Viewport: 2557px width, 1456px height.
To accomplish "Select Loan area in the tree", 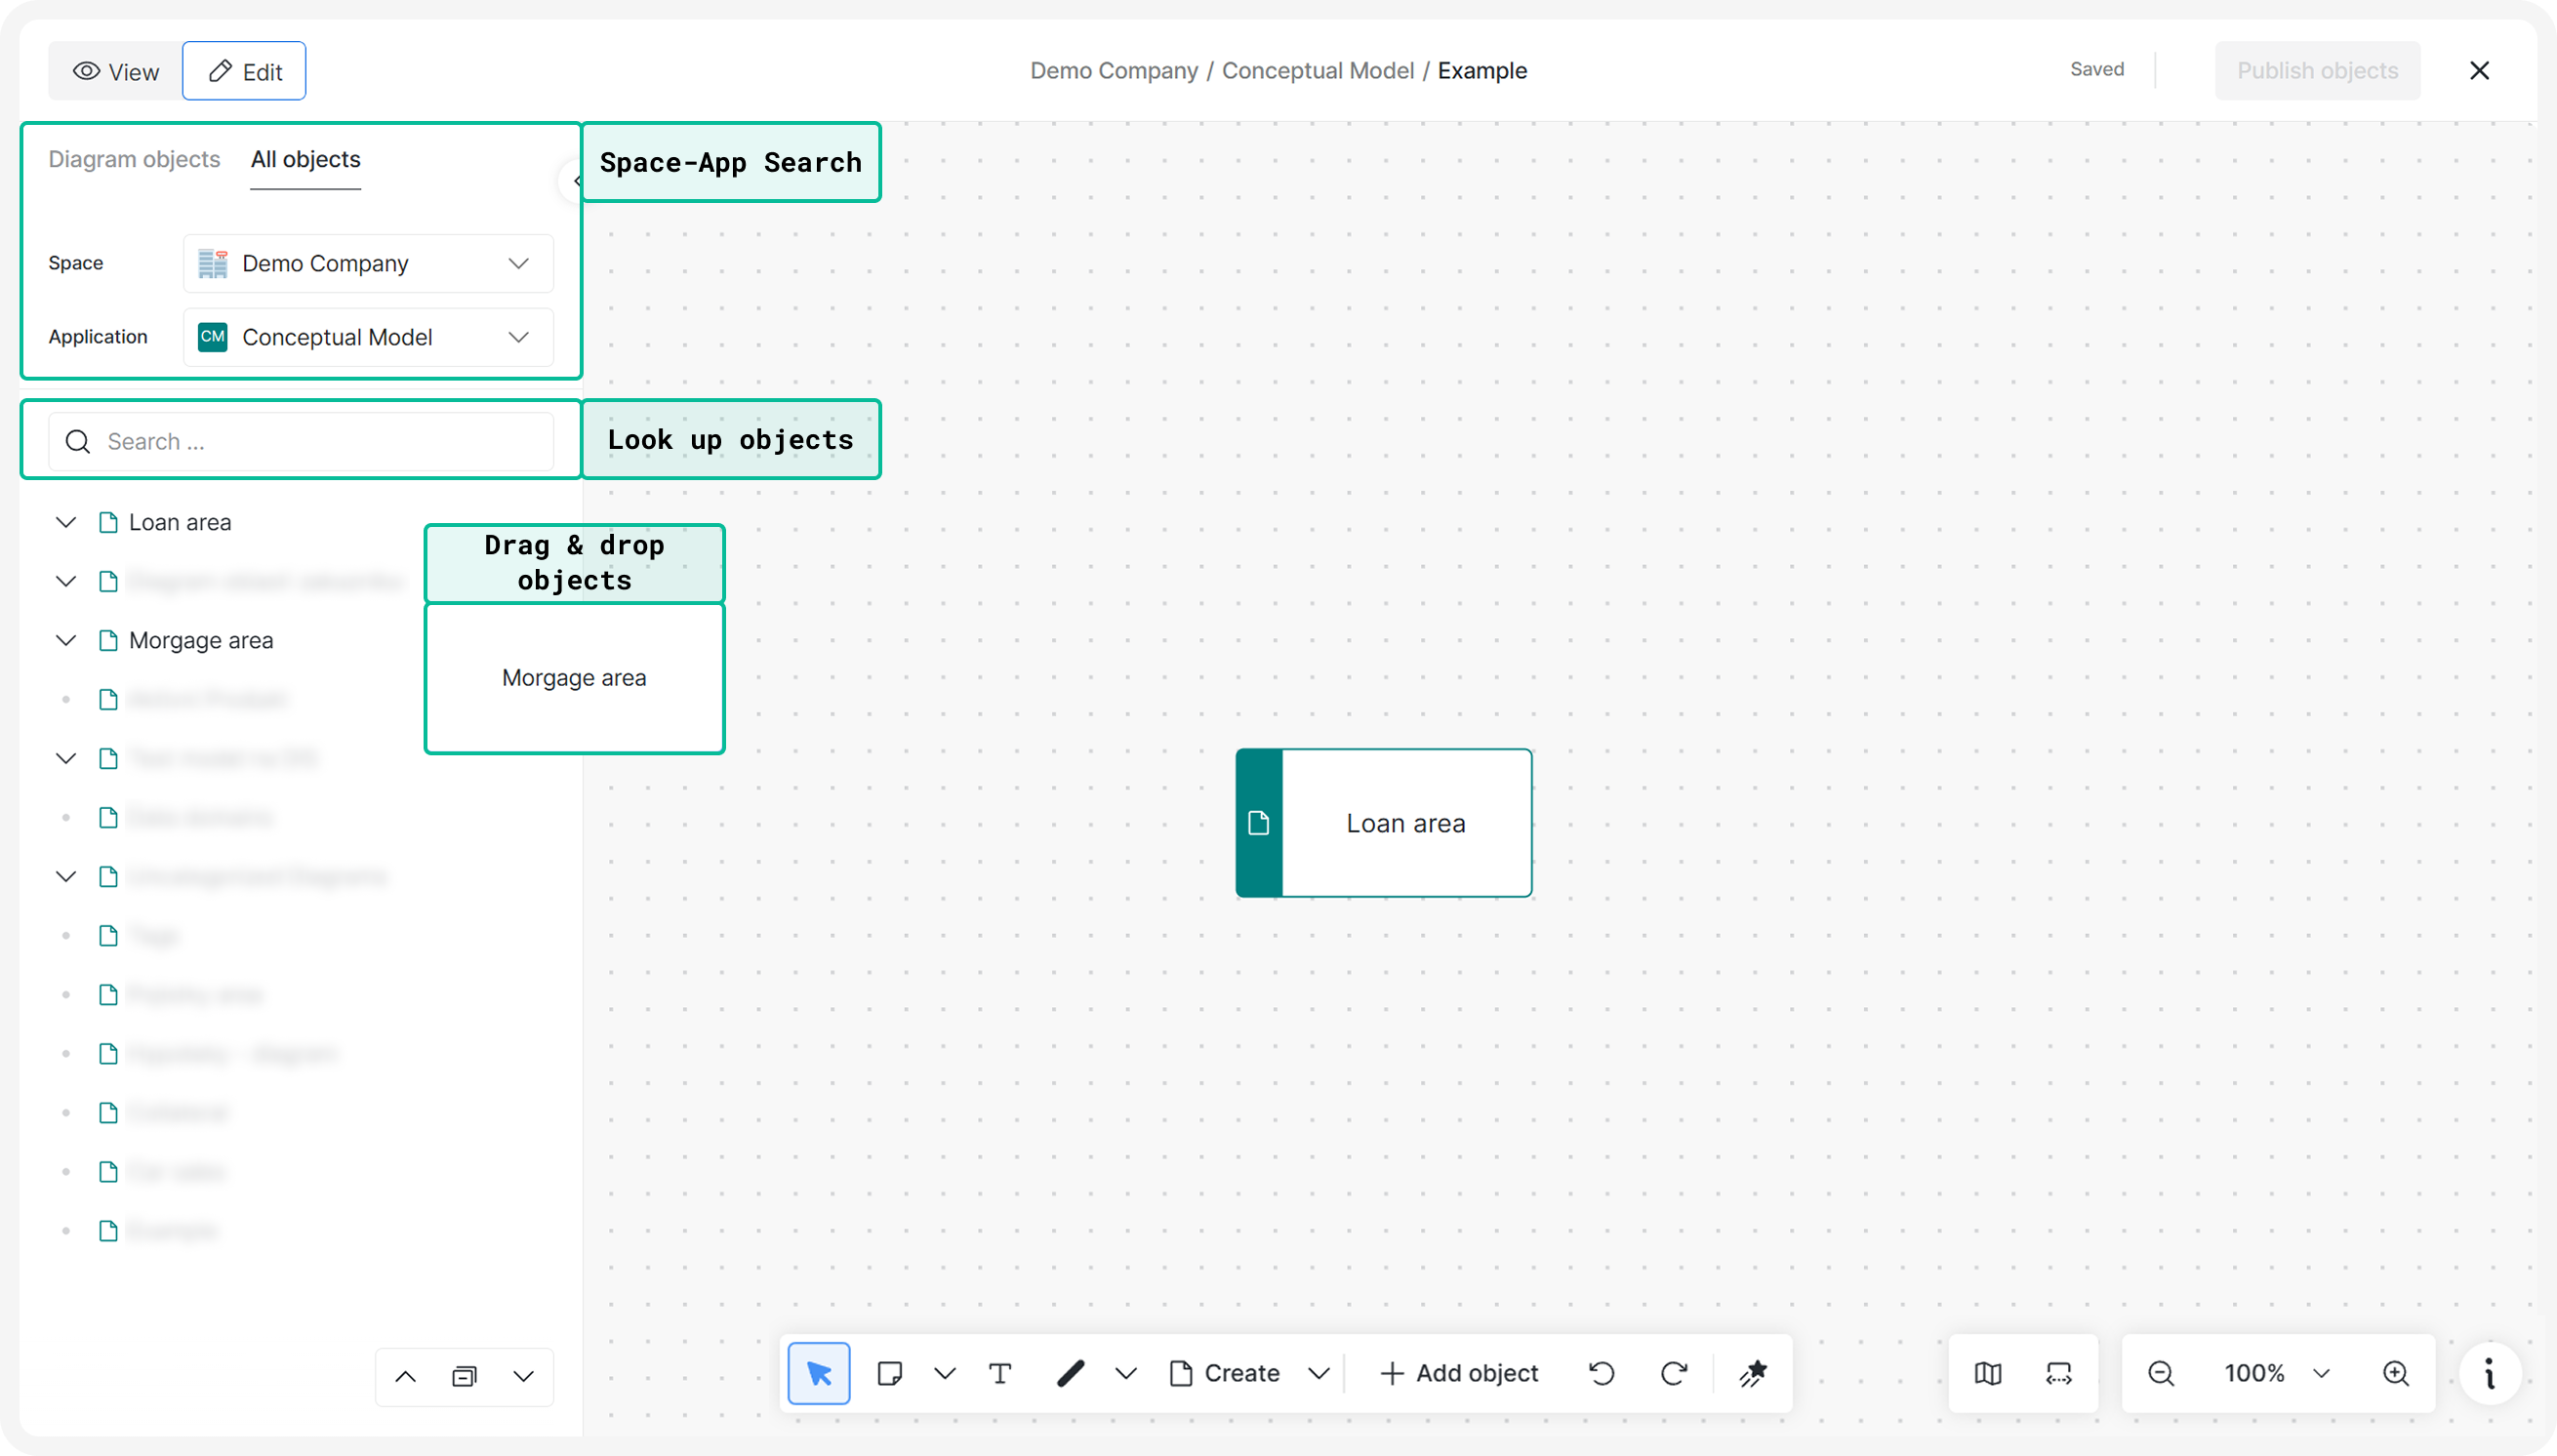I will (180, 523).
